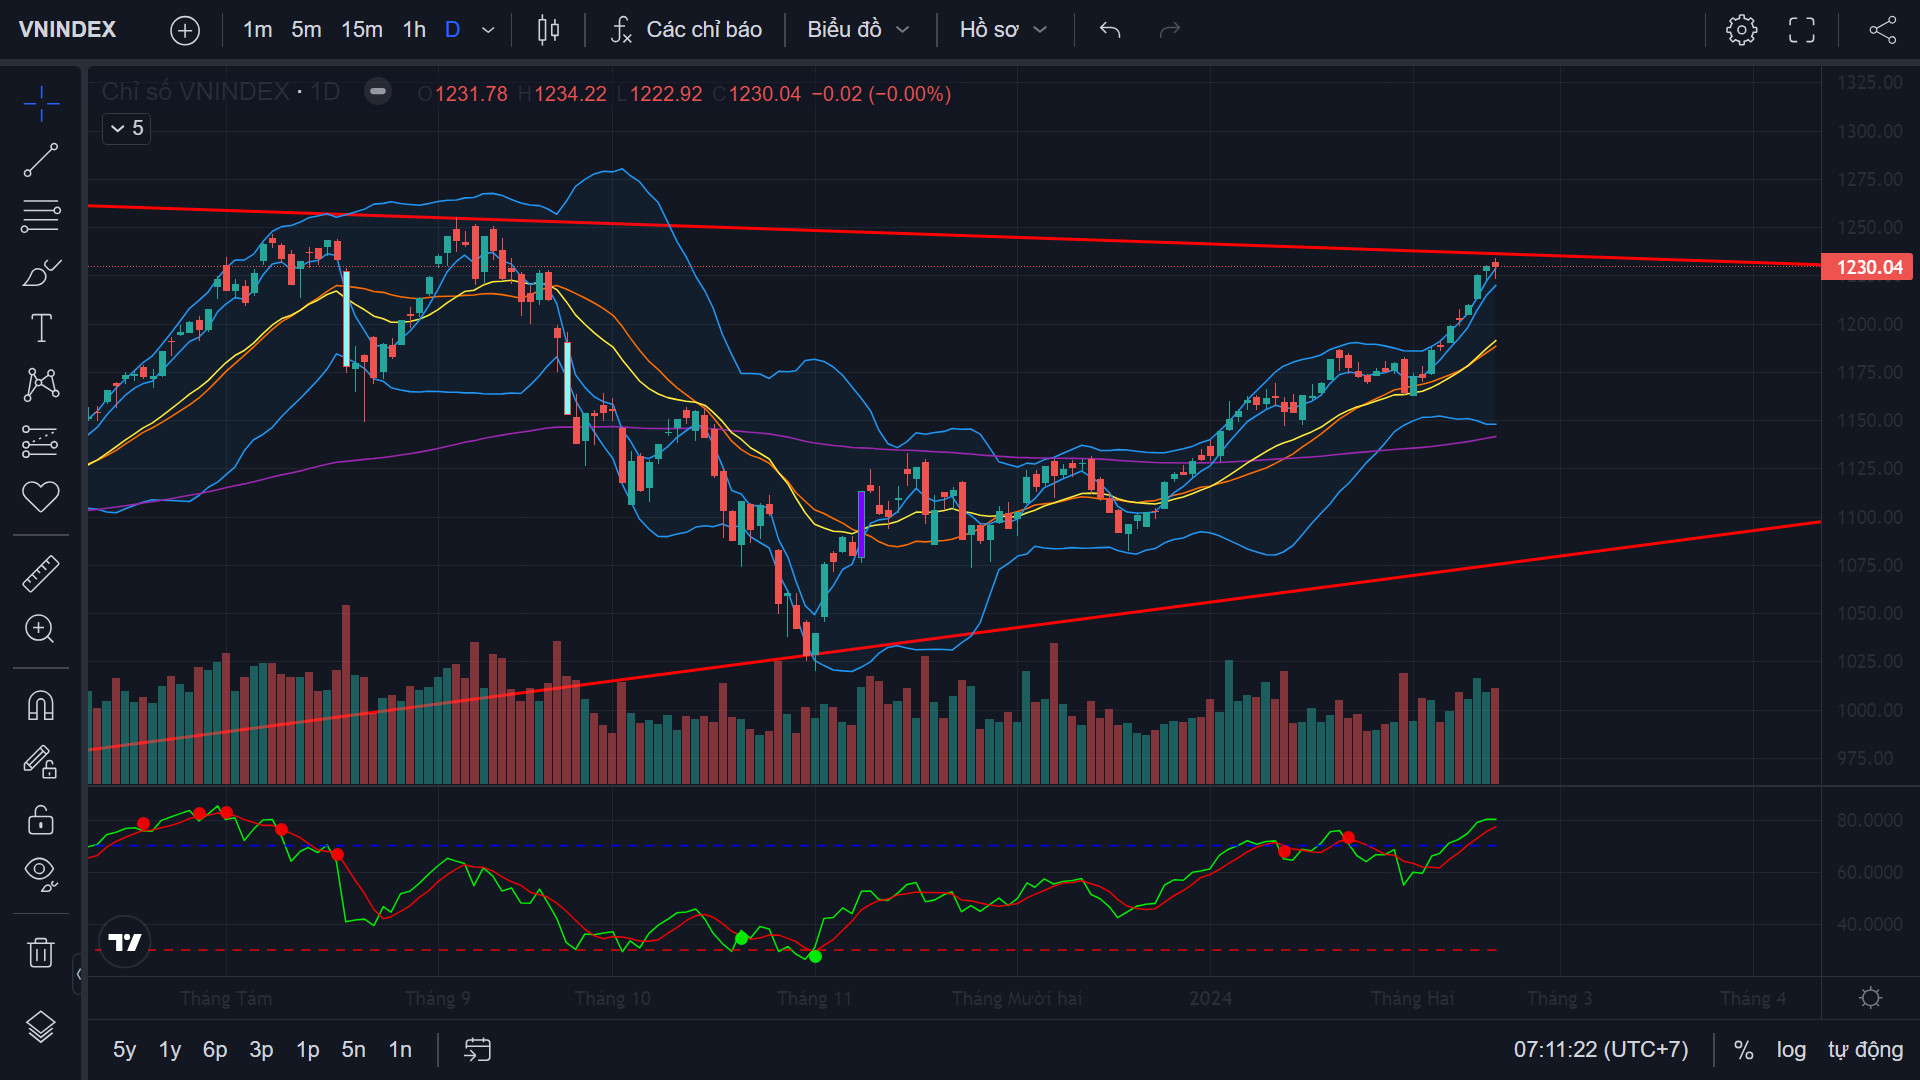Click the zoom in magnifier tool
Image resolution: width=1920 pixels, height=1080 pixels.
coord(41,629)
